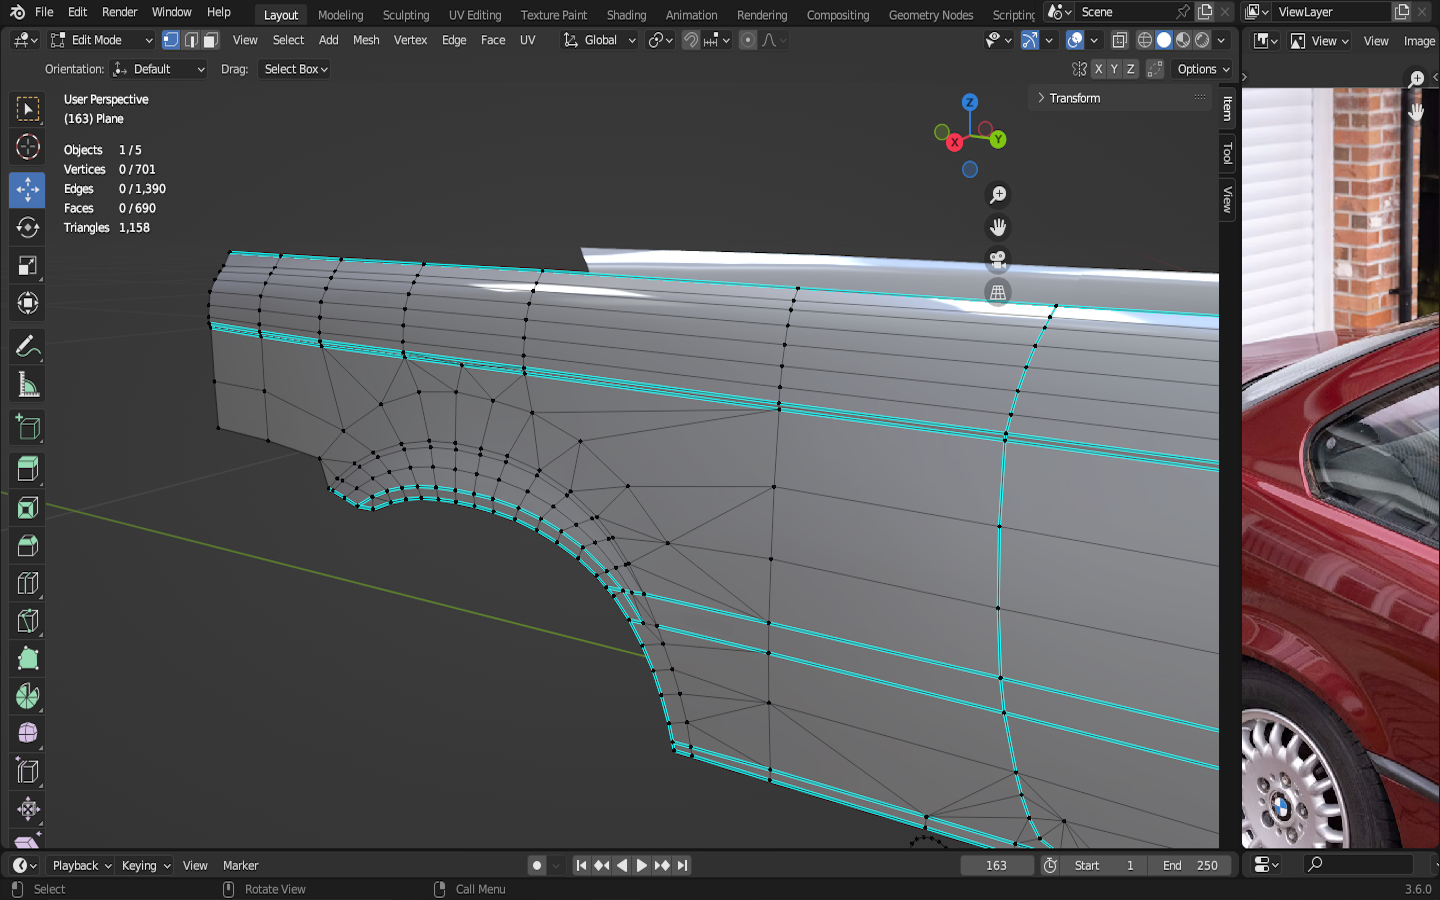Toggle X axis mirror option

pos(1098,69)
